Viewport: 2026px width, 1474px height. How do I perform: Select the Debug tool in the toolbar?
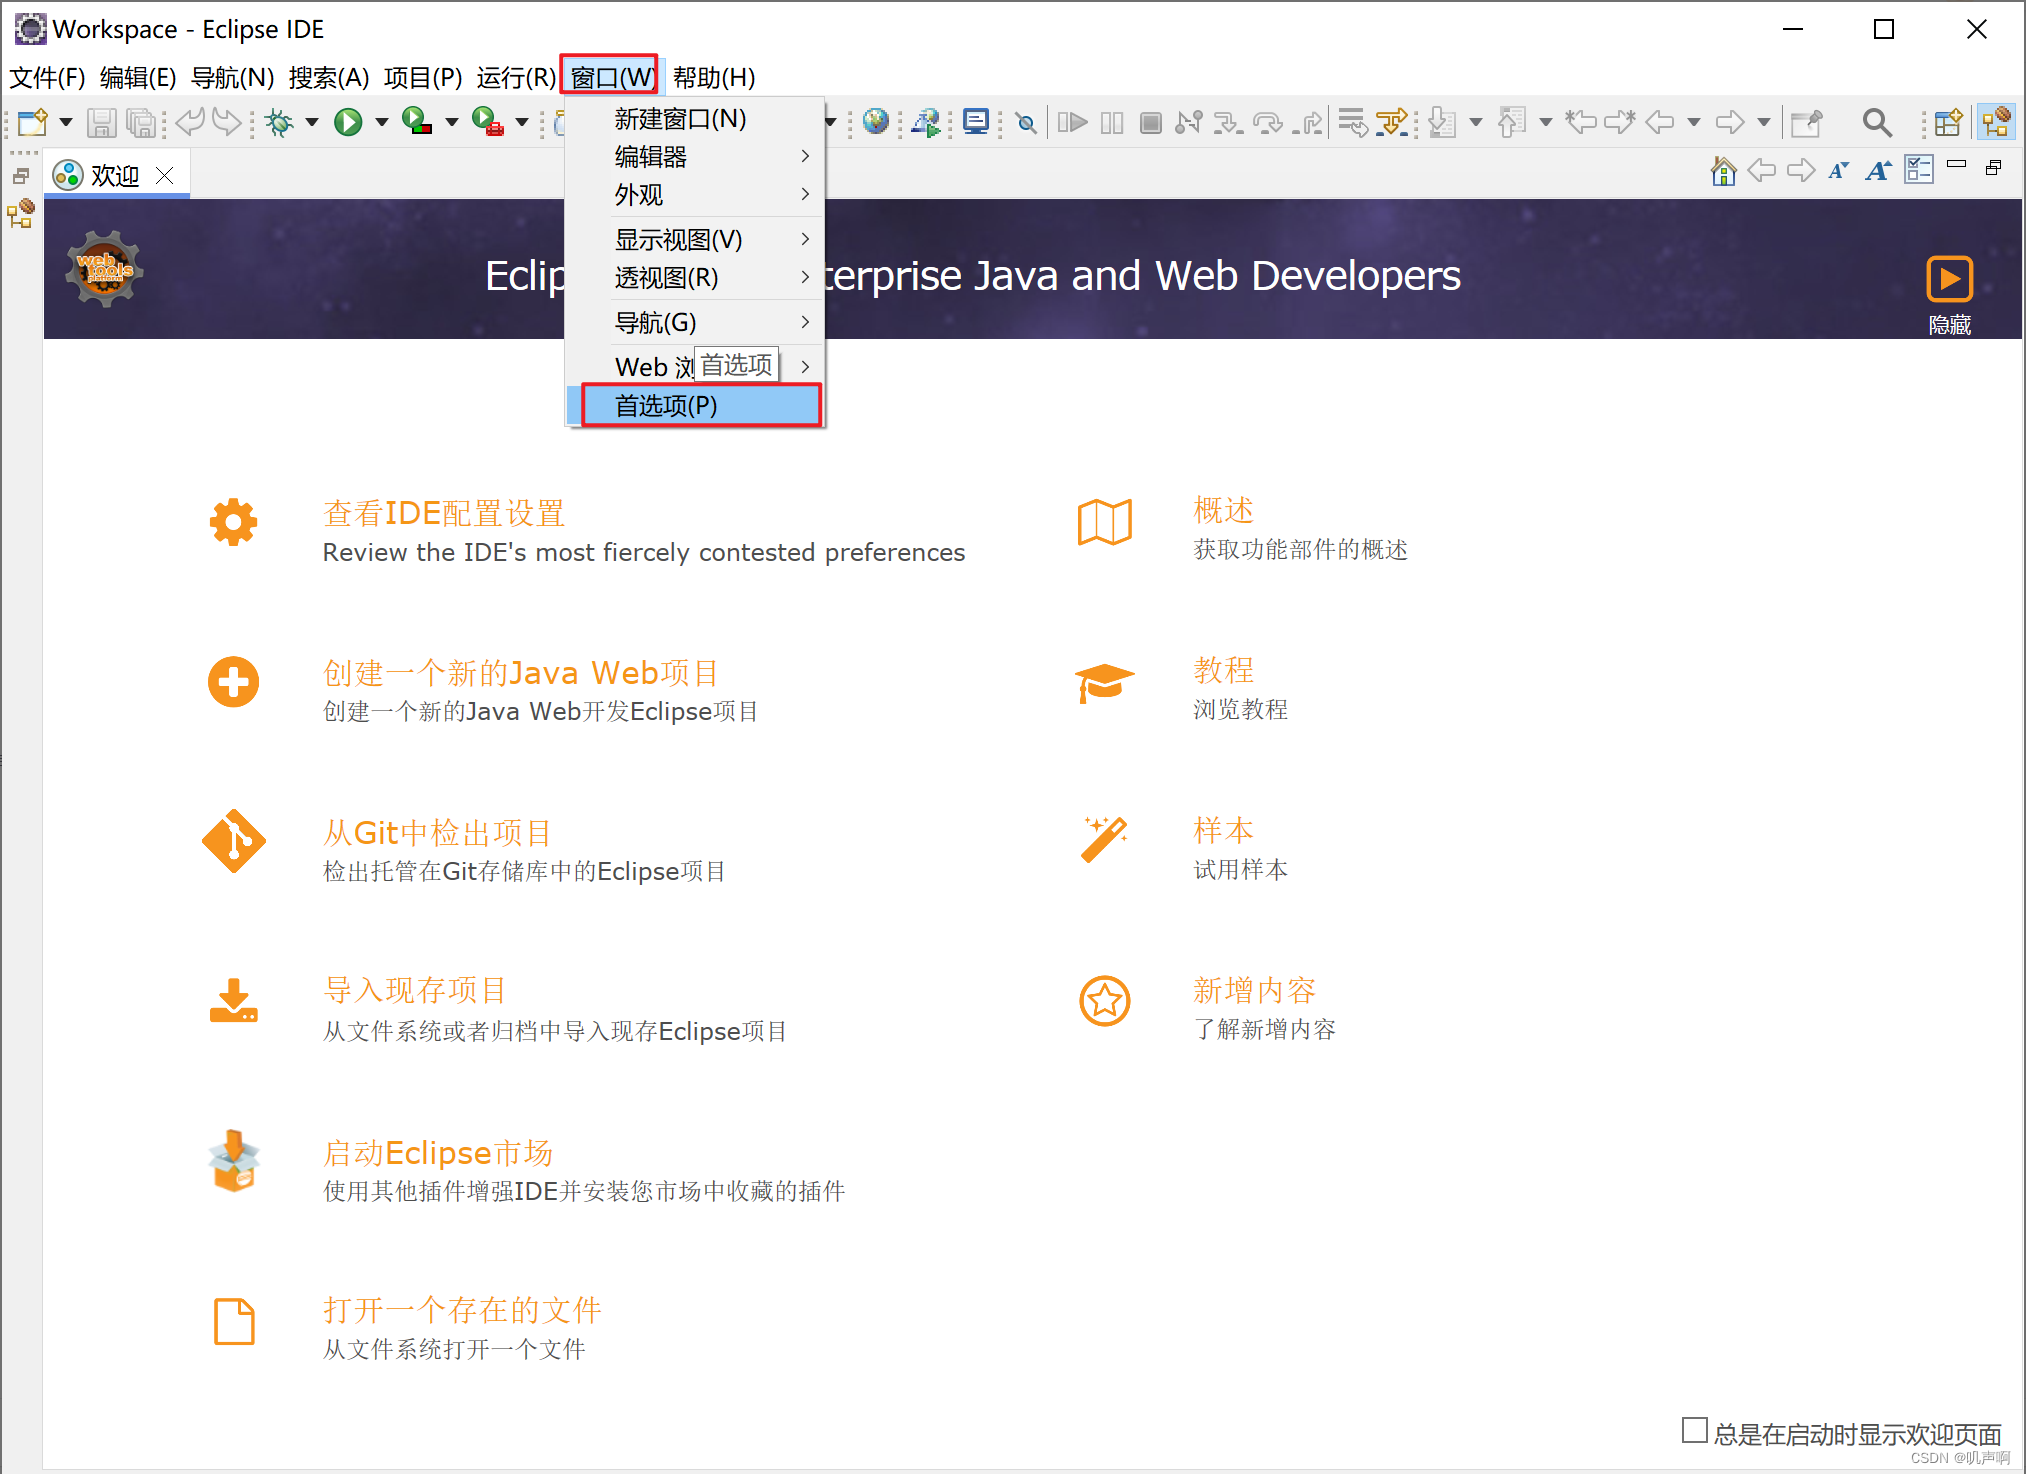click(280, 122)
